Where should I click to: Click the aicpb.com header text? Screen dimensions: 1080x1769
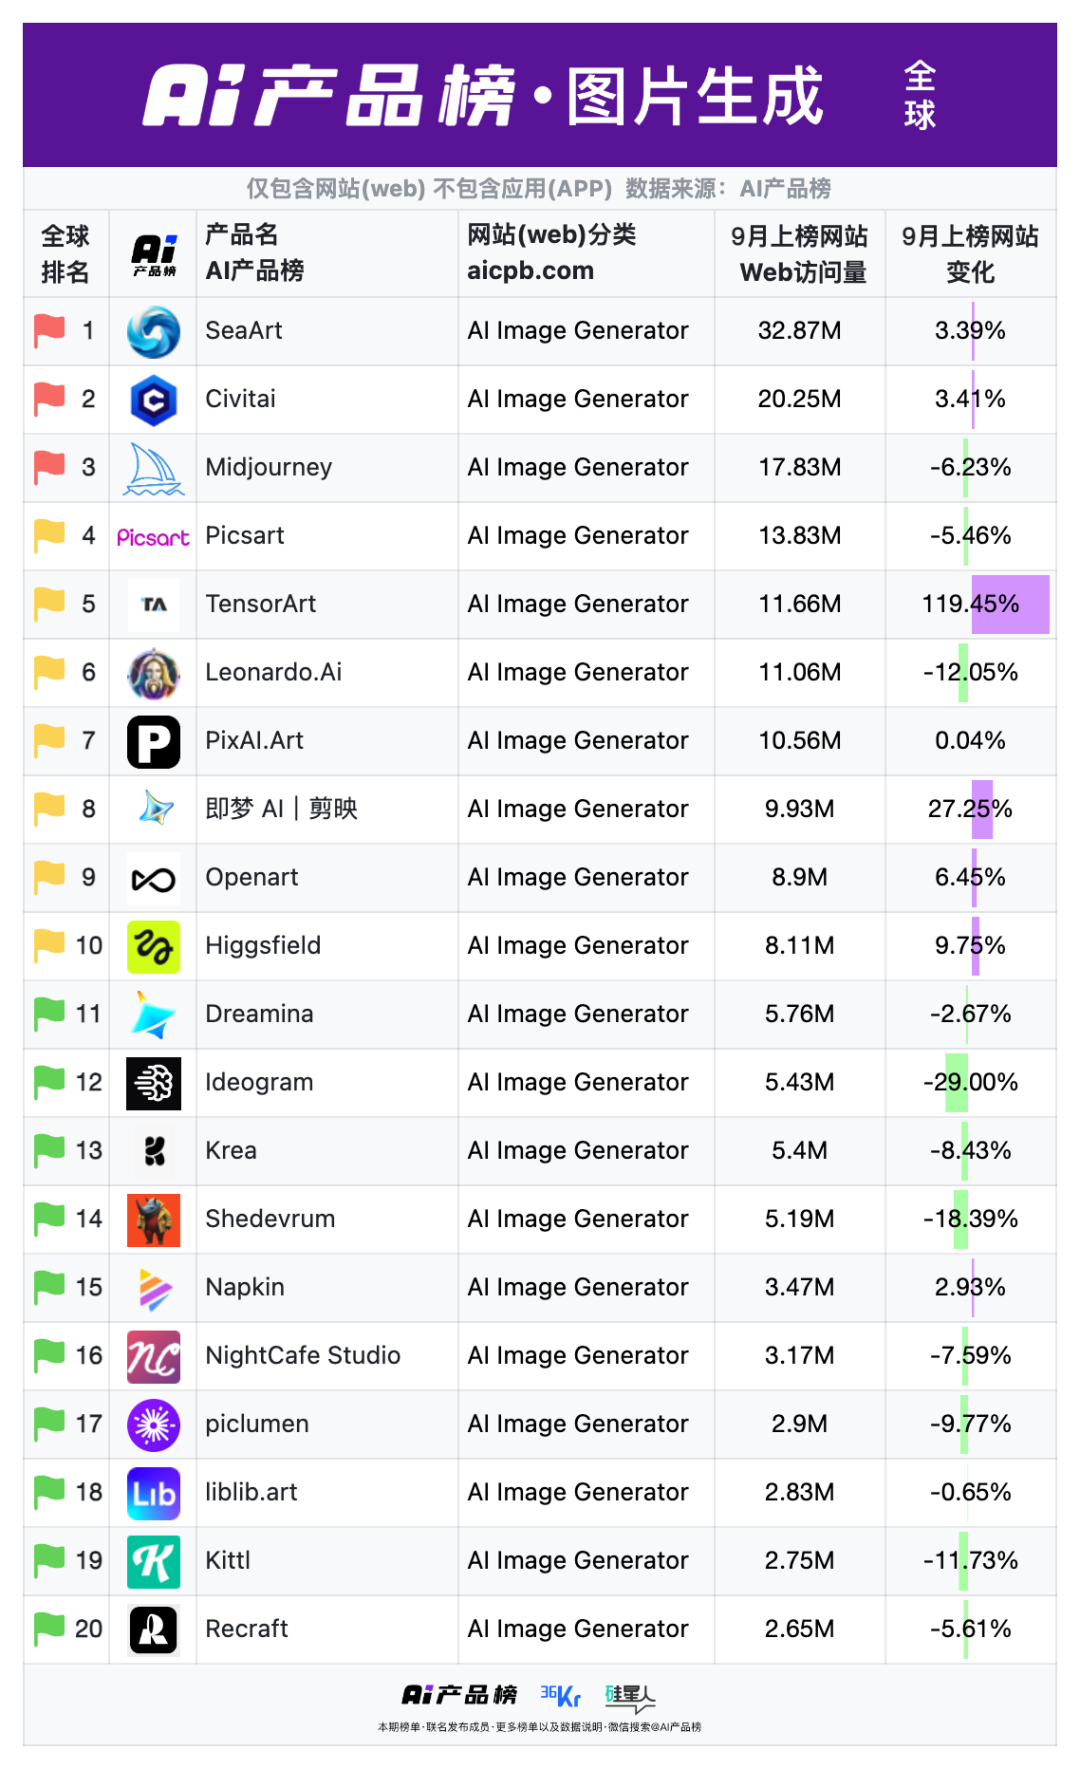point(530,271)
